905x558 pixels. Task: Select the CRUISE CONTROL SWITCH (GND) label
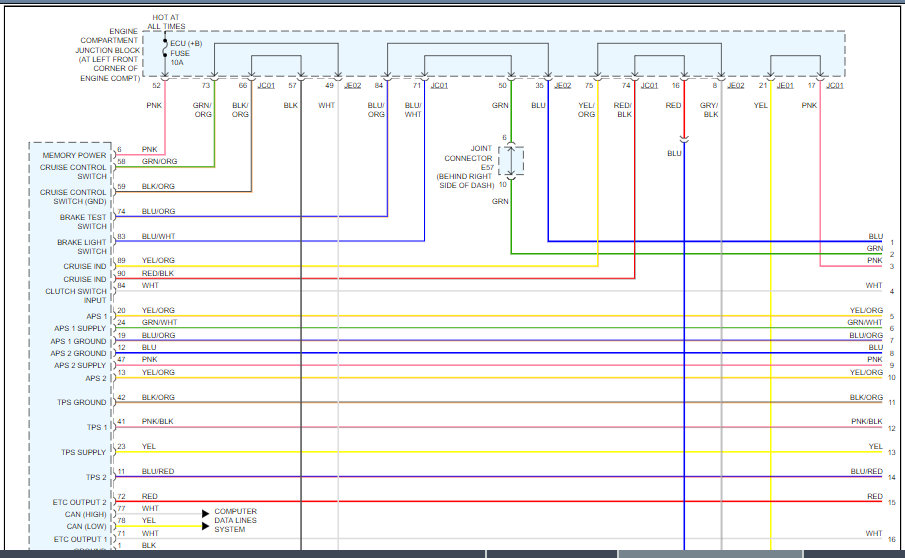73,197
